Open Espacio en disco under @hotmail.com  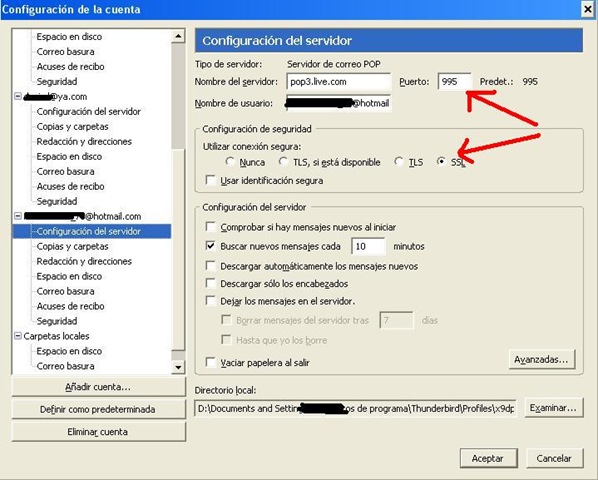69,276
